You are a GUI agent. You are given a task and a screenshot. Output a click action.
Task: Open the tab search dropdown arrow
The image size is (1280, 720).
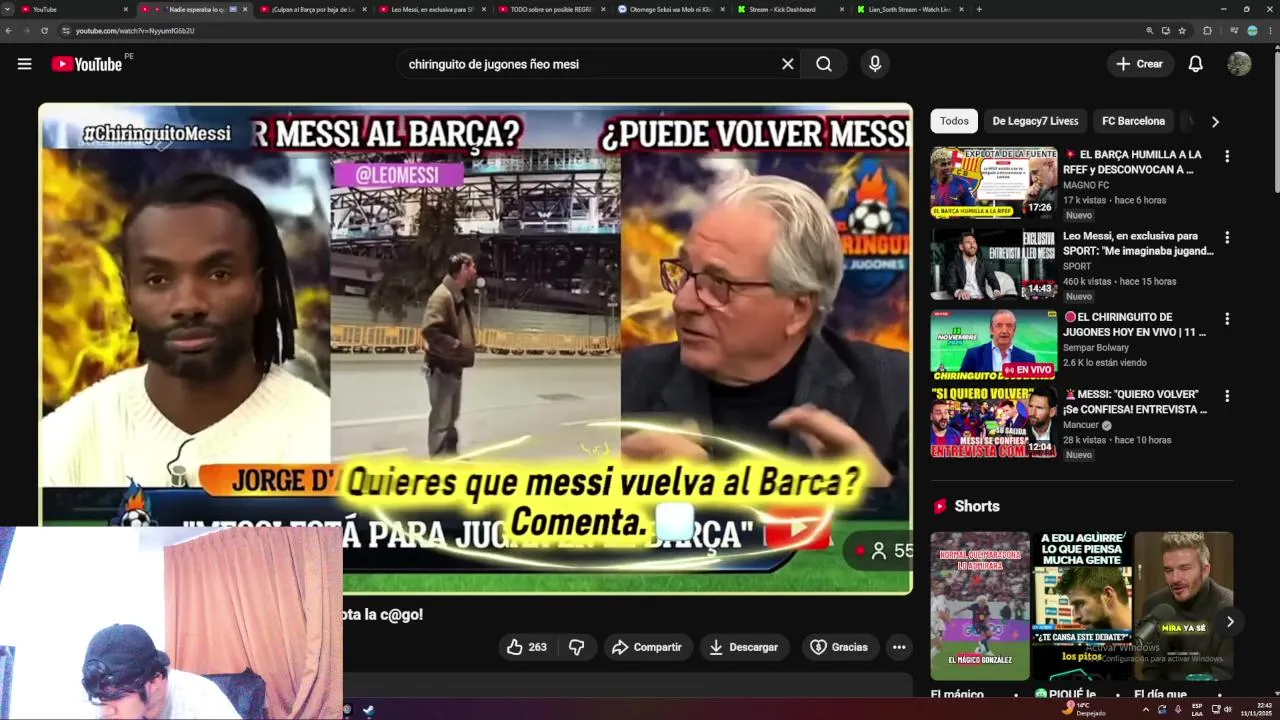click(8, 9)
